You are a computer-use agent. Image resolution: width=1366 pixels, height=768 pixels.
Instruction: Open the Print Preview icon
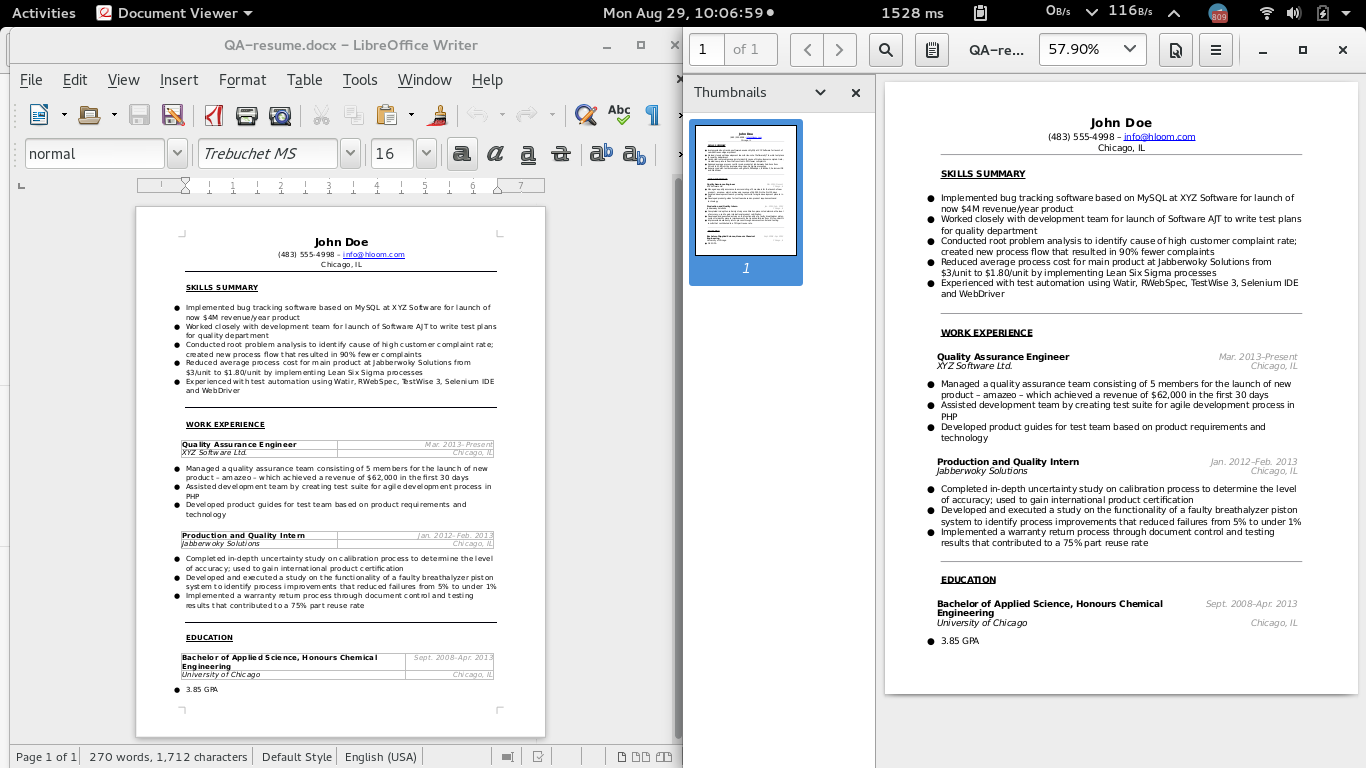click(x=281, y=114)
